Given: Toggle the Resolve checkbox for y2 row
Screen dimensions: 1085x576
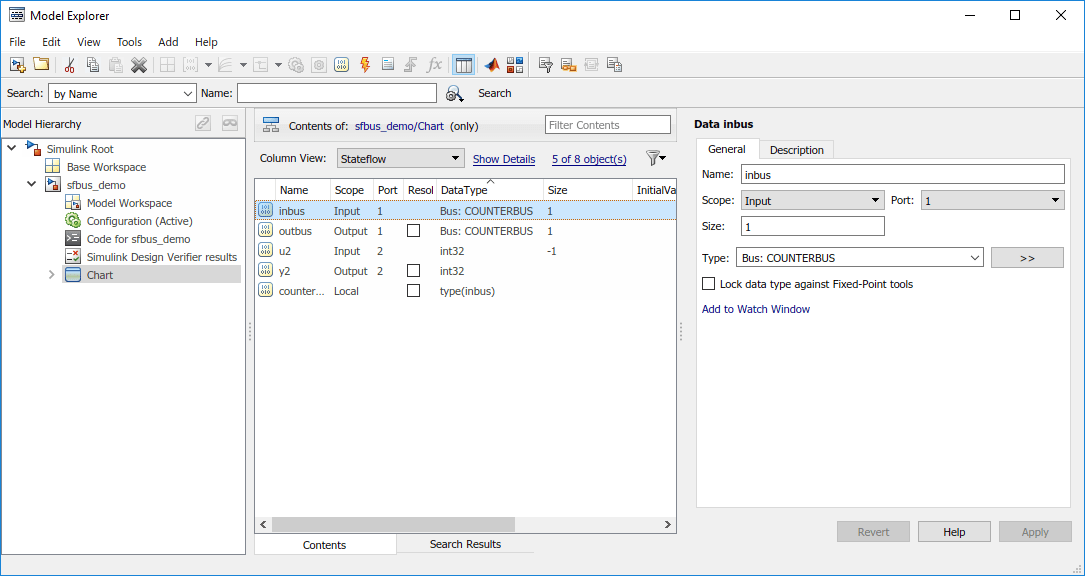Looking at the screenshot, I should coord(413,271).
